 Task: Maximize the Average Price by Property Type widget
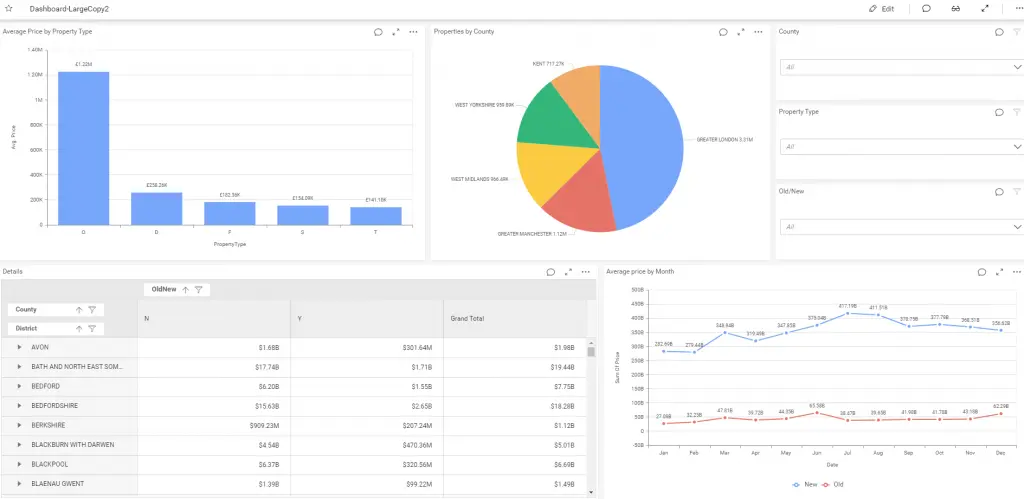(396, 32)
